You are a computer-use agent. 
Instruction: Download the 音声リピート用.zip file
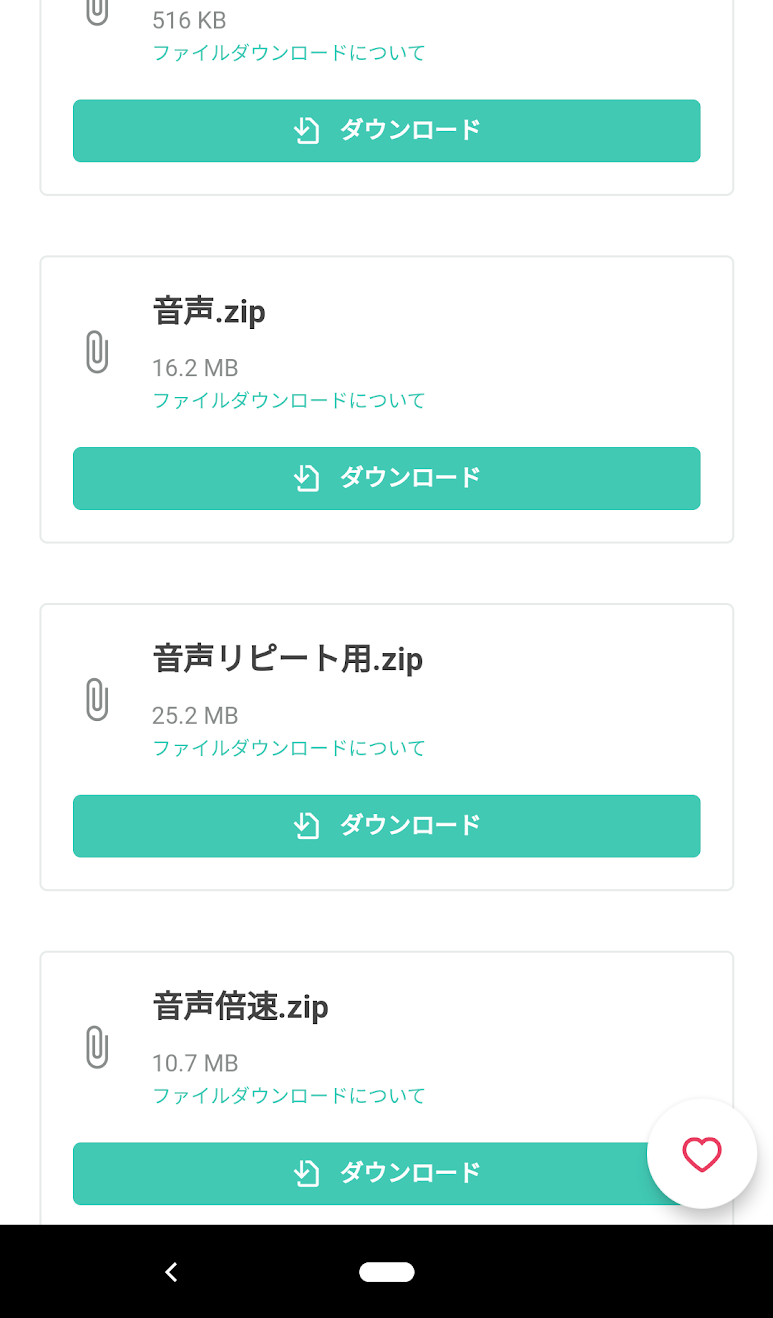pyautogui.click(x=386, y=826)
